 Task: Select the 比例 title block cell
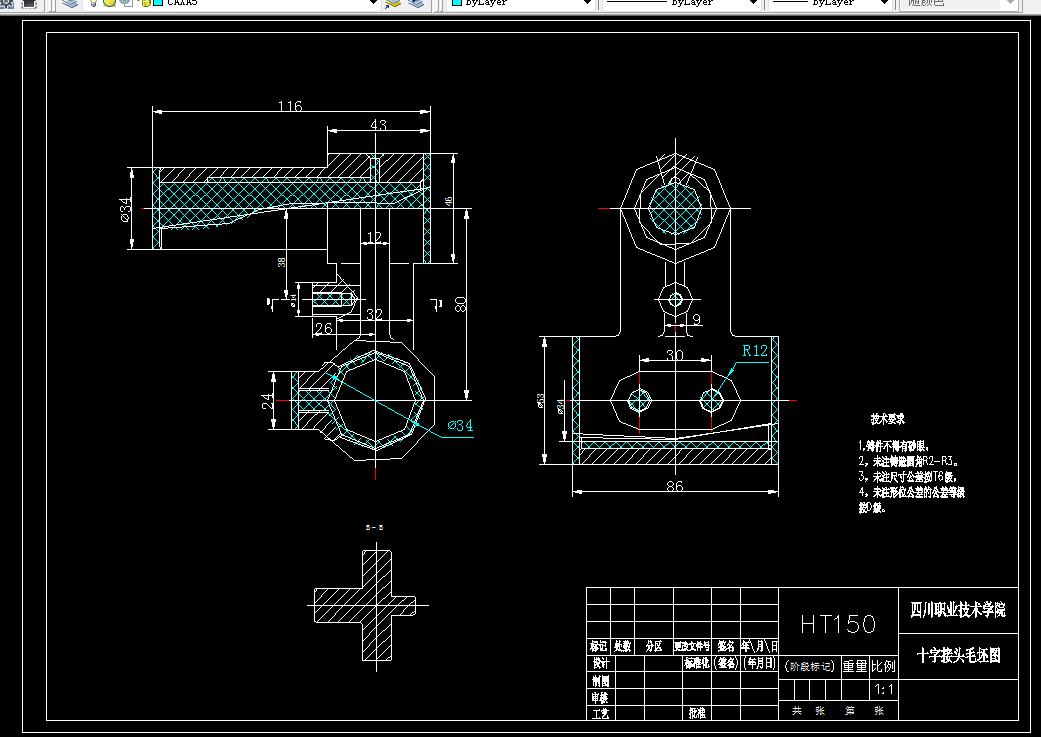click(884, 666)
